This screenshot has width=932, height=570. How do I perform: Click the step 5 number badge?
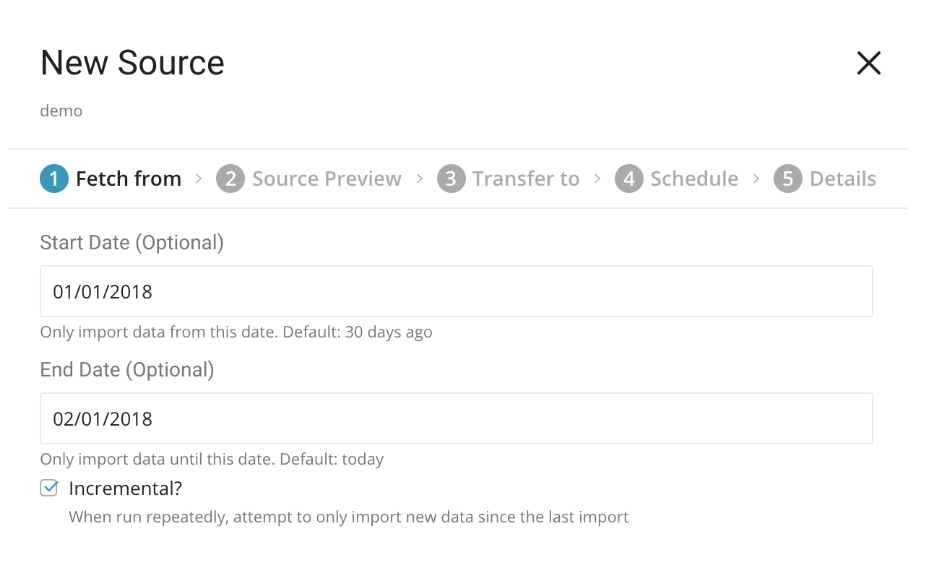click(788, 179)
